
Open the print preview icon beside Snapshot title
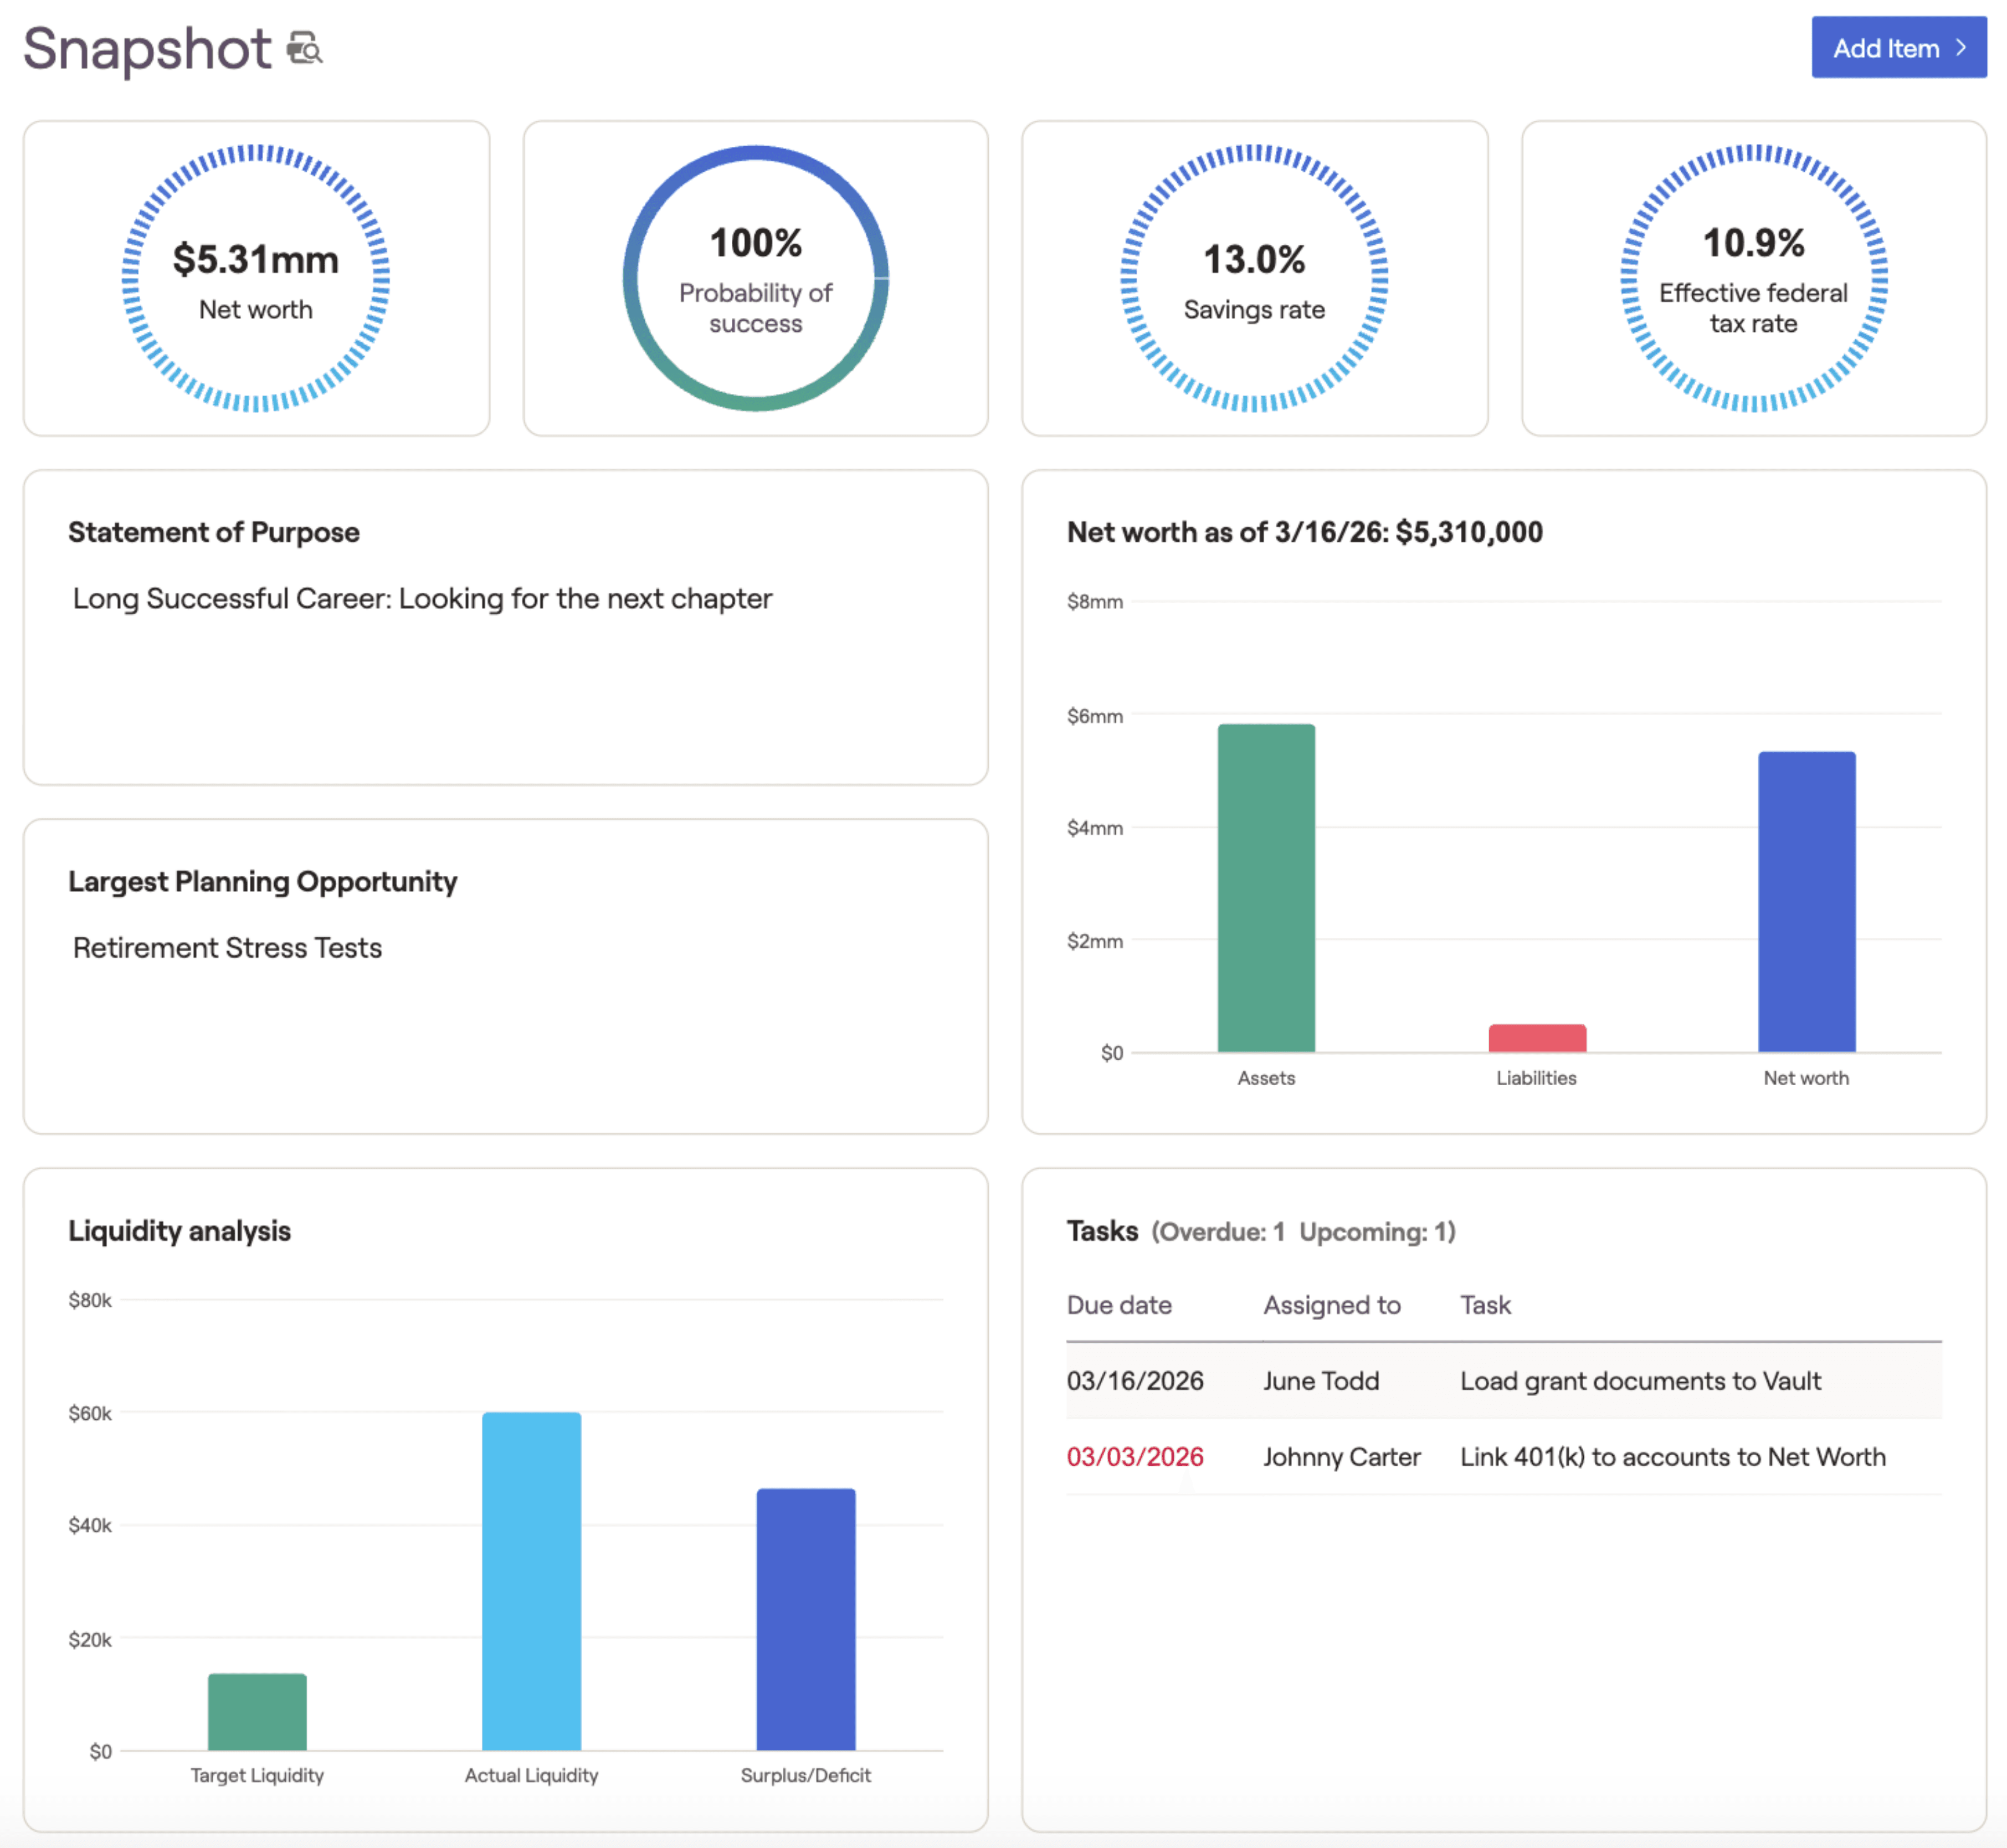pyautogui.click(x=306, y=47)
